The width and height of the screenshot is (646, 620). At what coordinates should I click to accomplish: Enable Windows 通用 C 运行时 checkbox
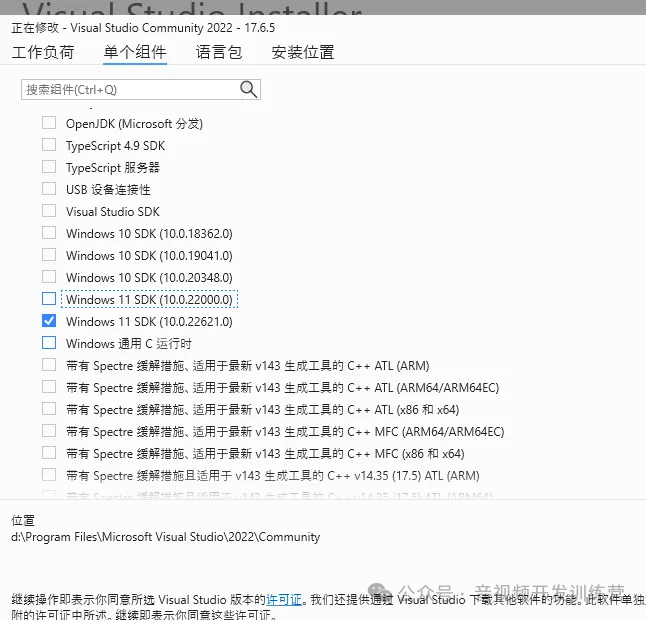(x=49, y=342)
